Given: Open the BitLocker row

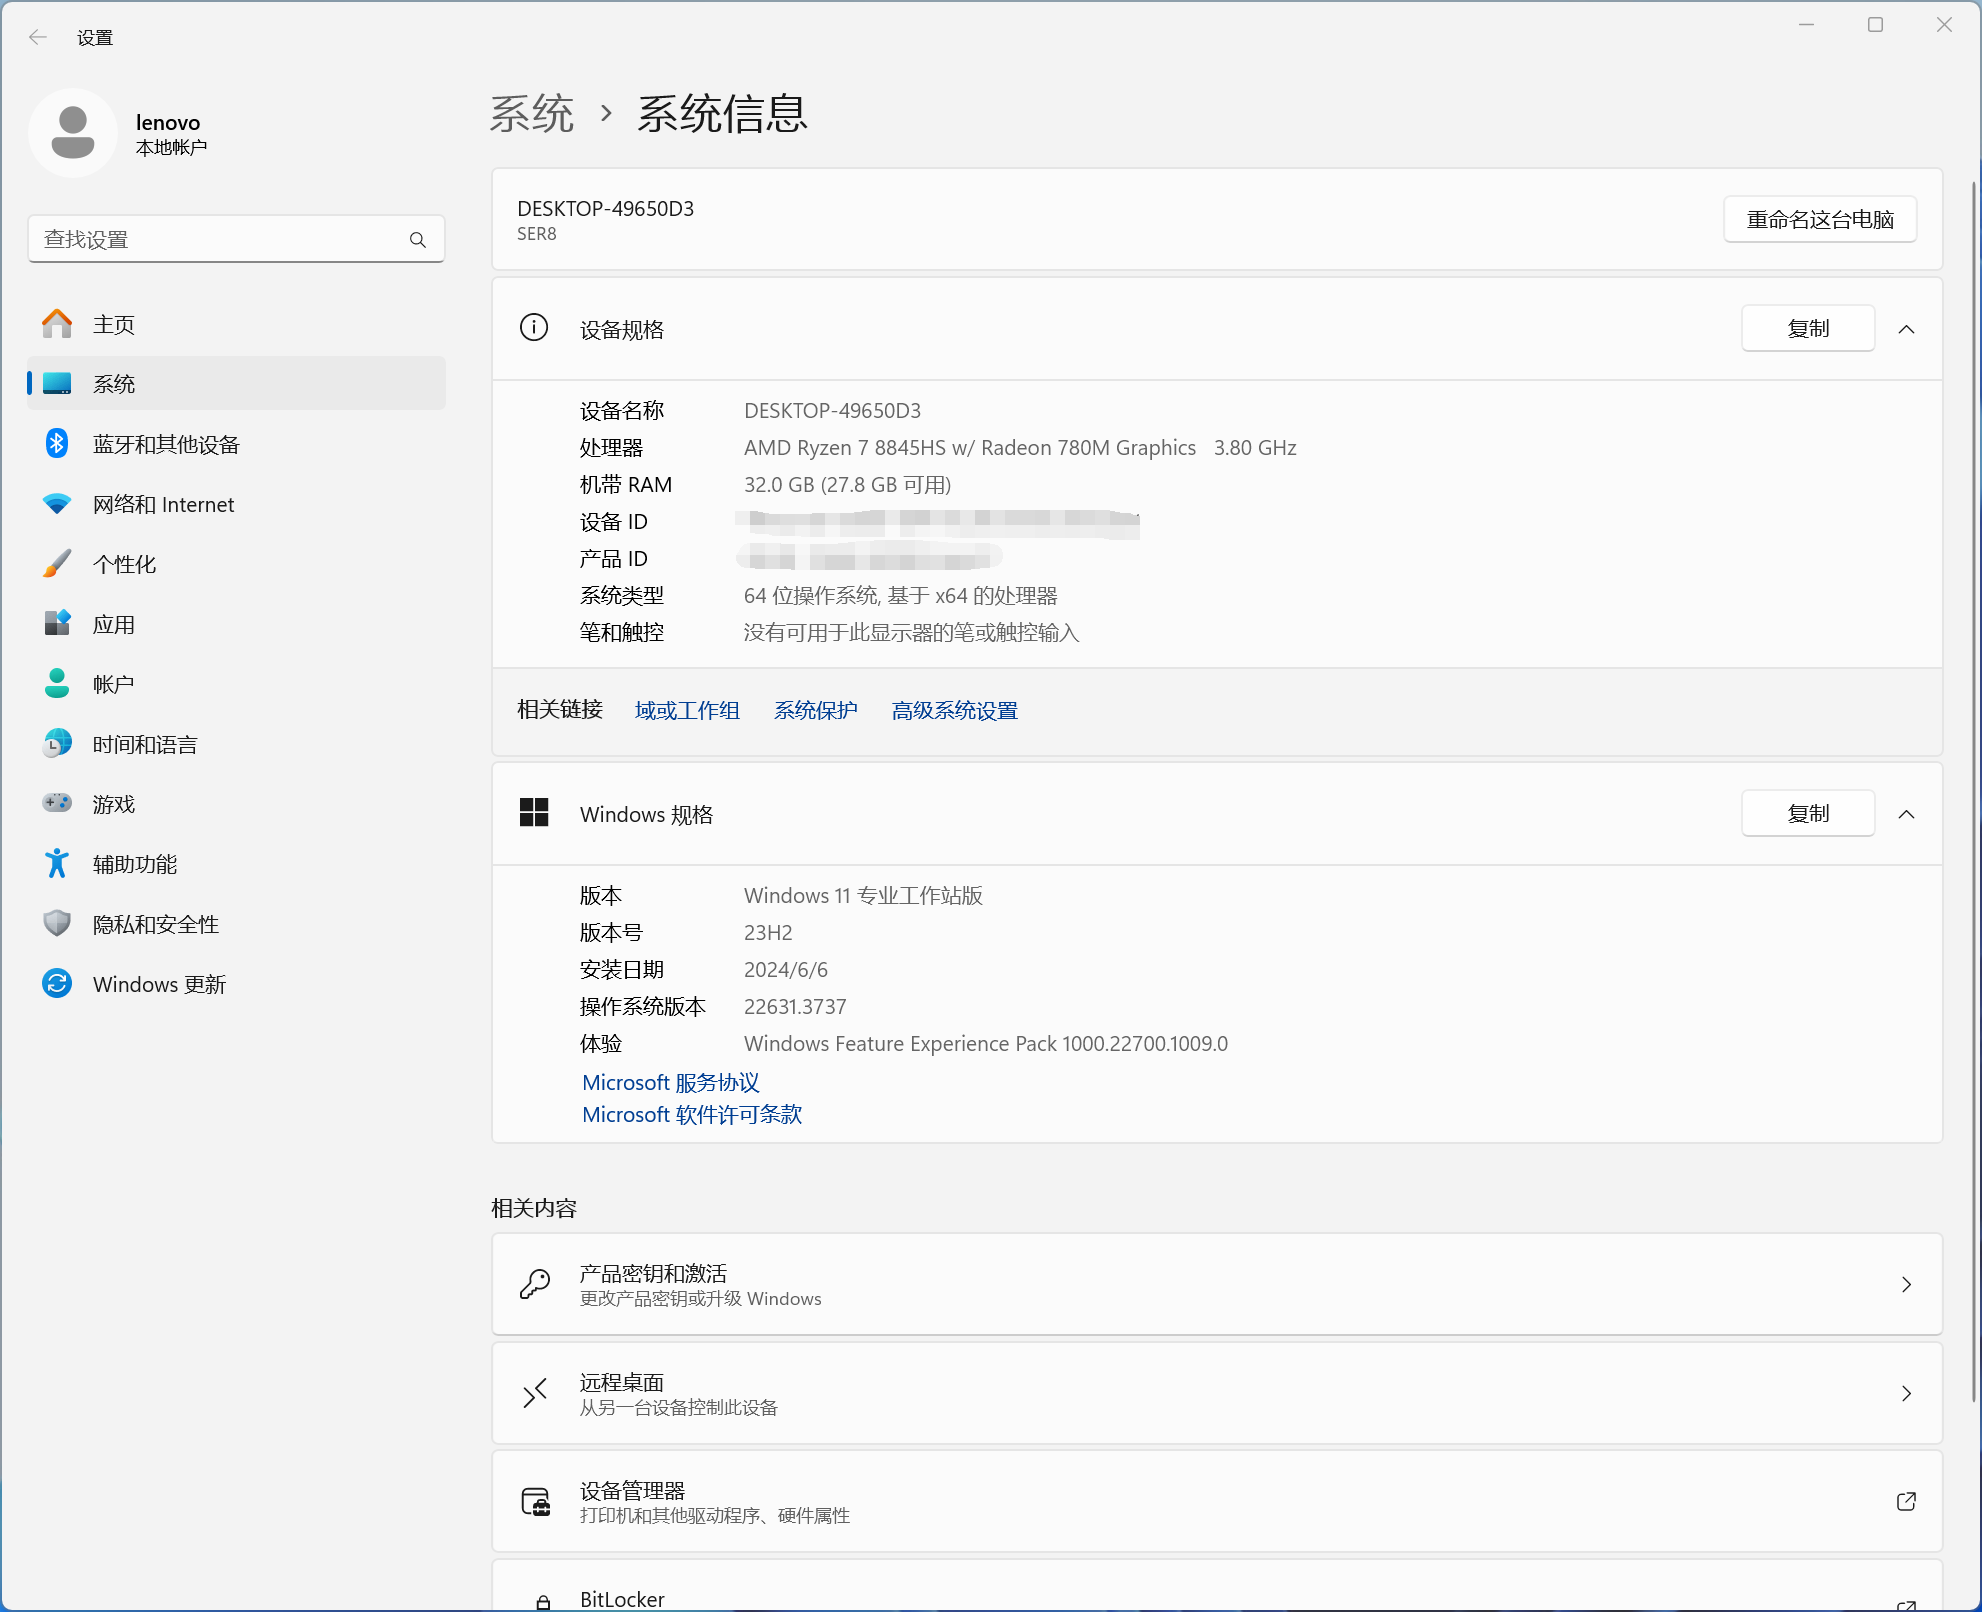Looking at the screenshot, I should click(x=1217, y=1585).
